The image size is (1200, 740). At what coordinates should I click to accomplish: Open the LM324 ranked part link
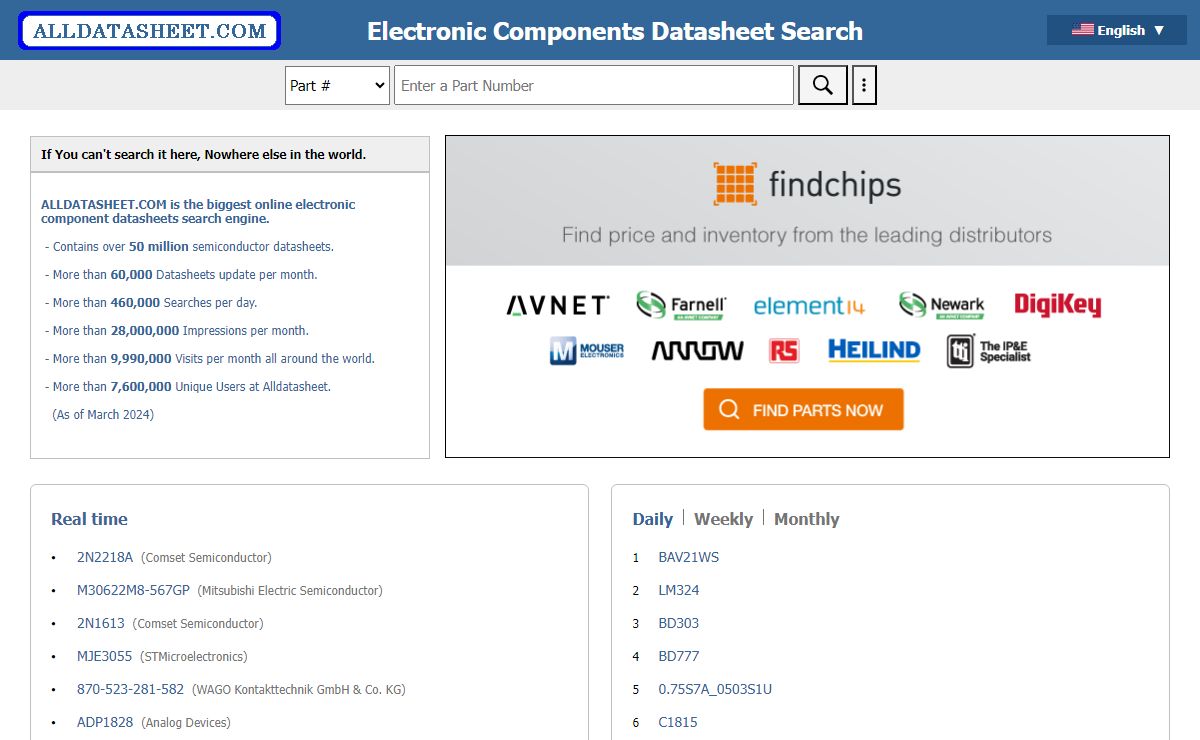tap(679, 590)
